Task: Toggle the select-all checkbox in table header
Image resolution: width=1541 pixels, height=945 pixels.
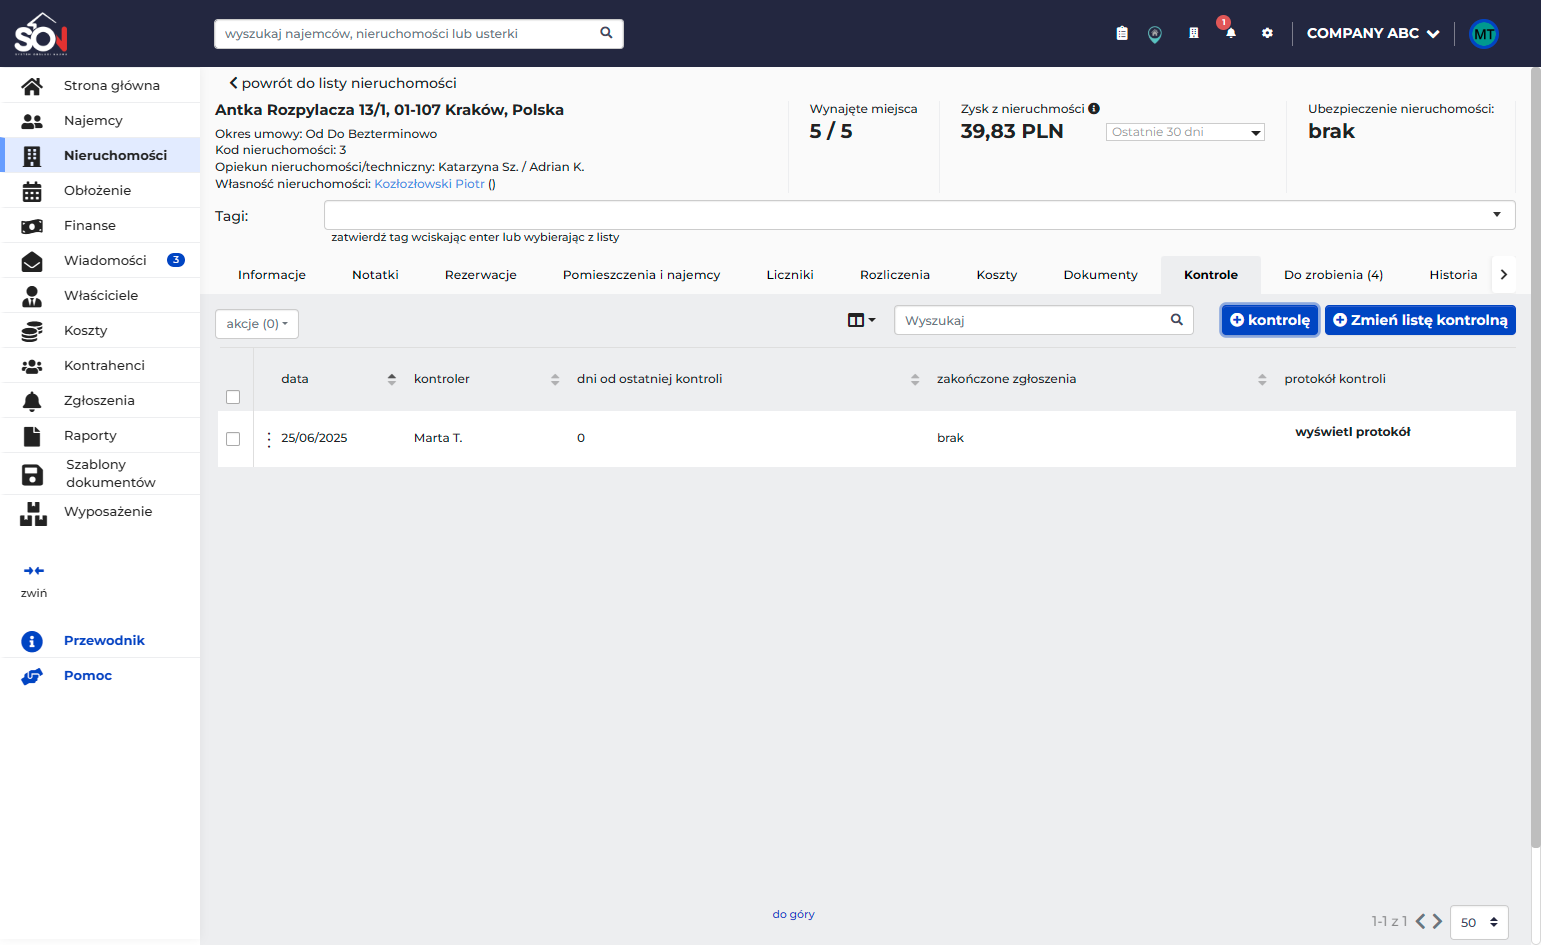Action: click(233, 397)
